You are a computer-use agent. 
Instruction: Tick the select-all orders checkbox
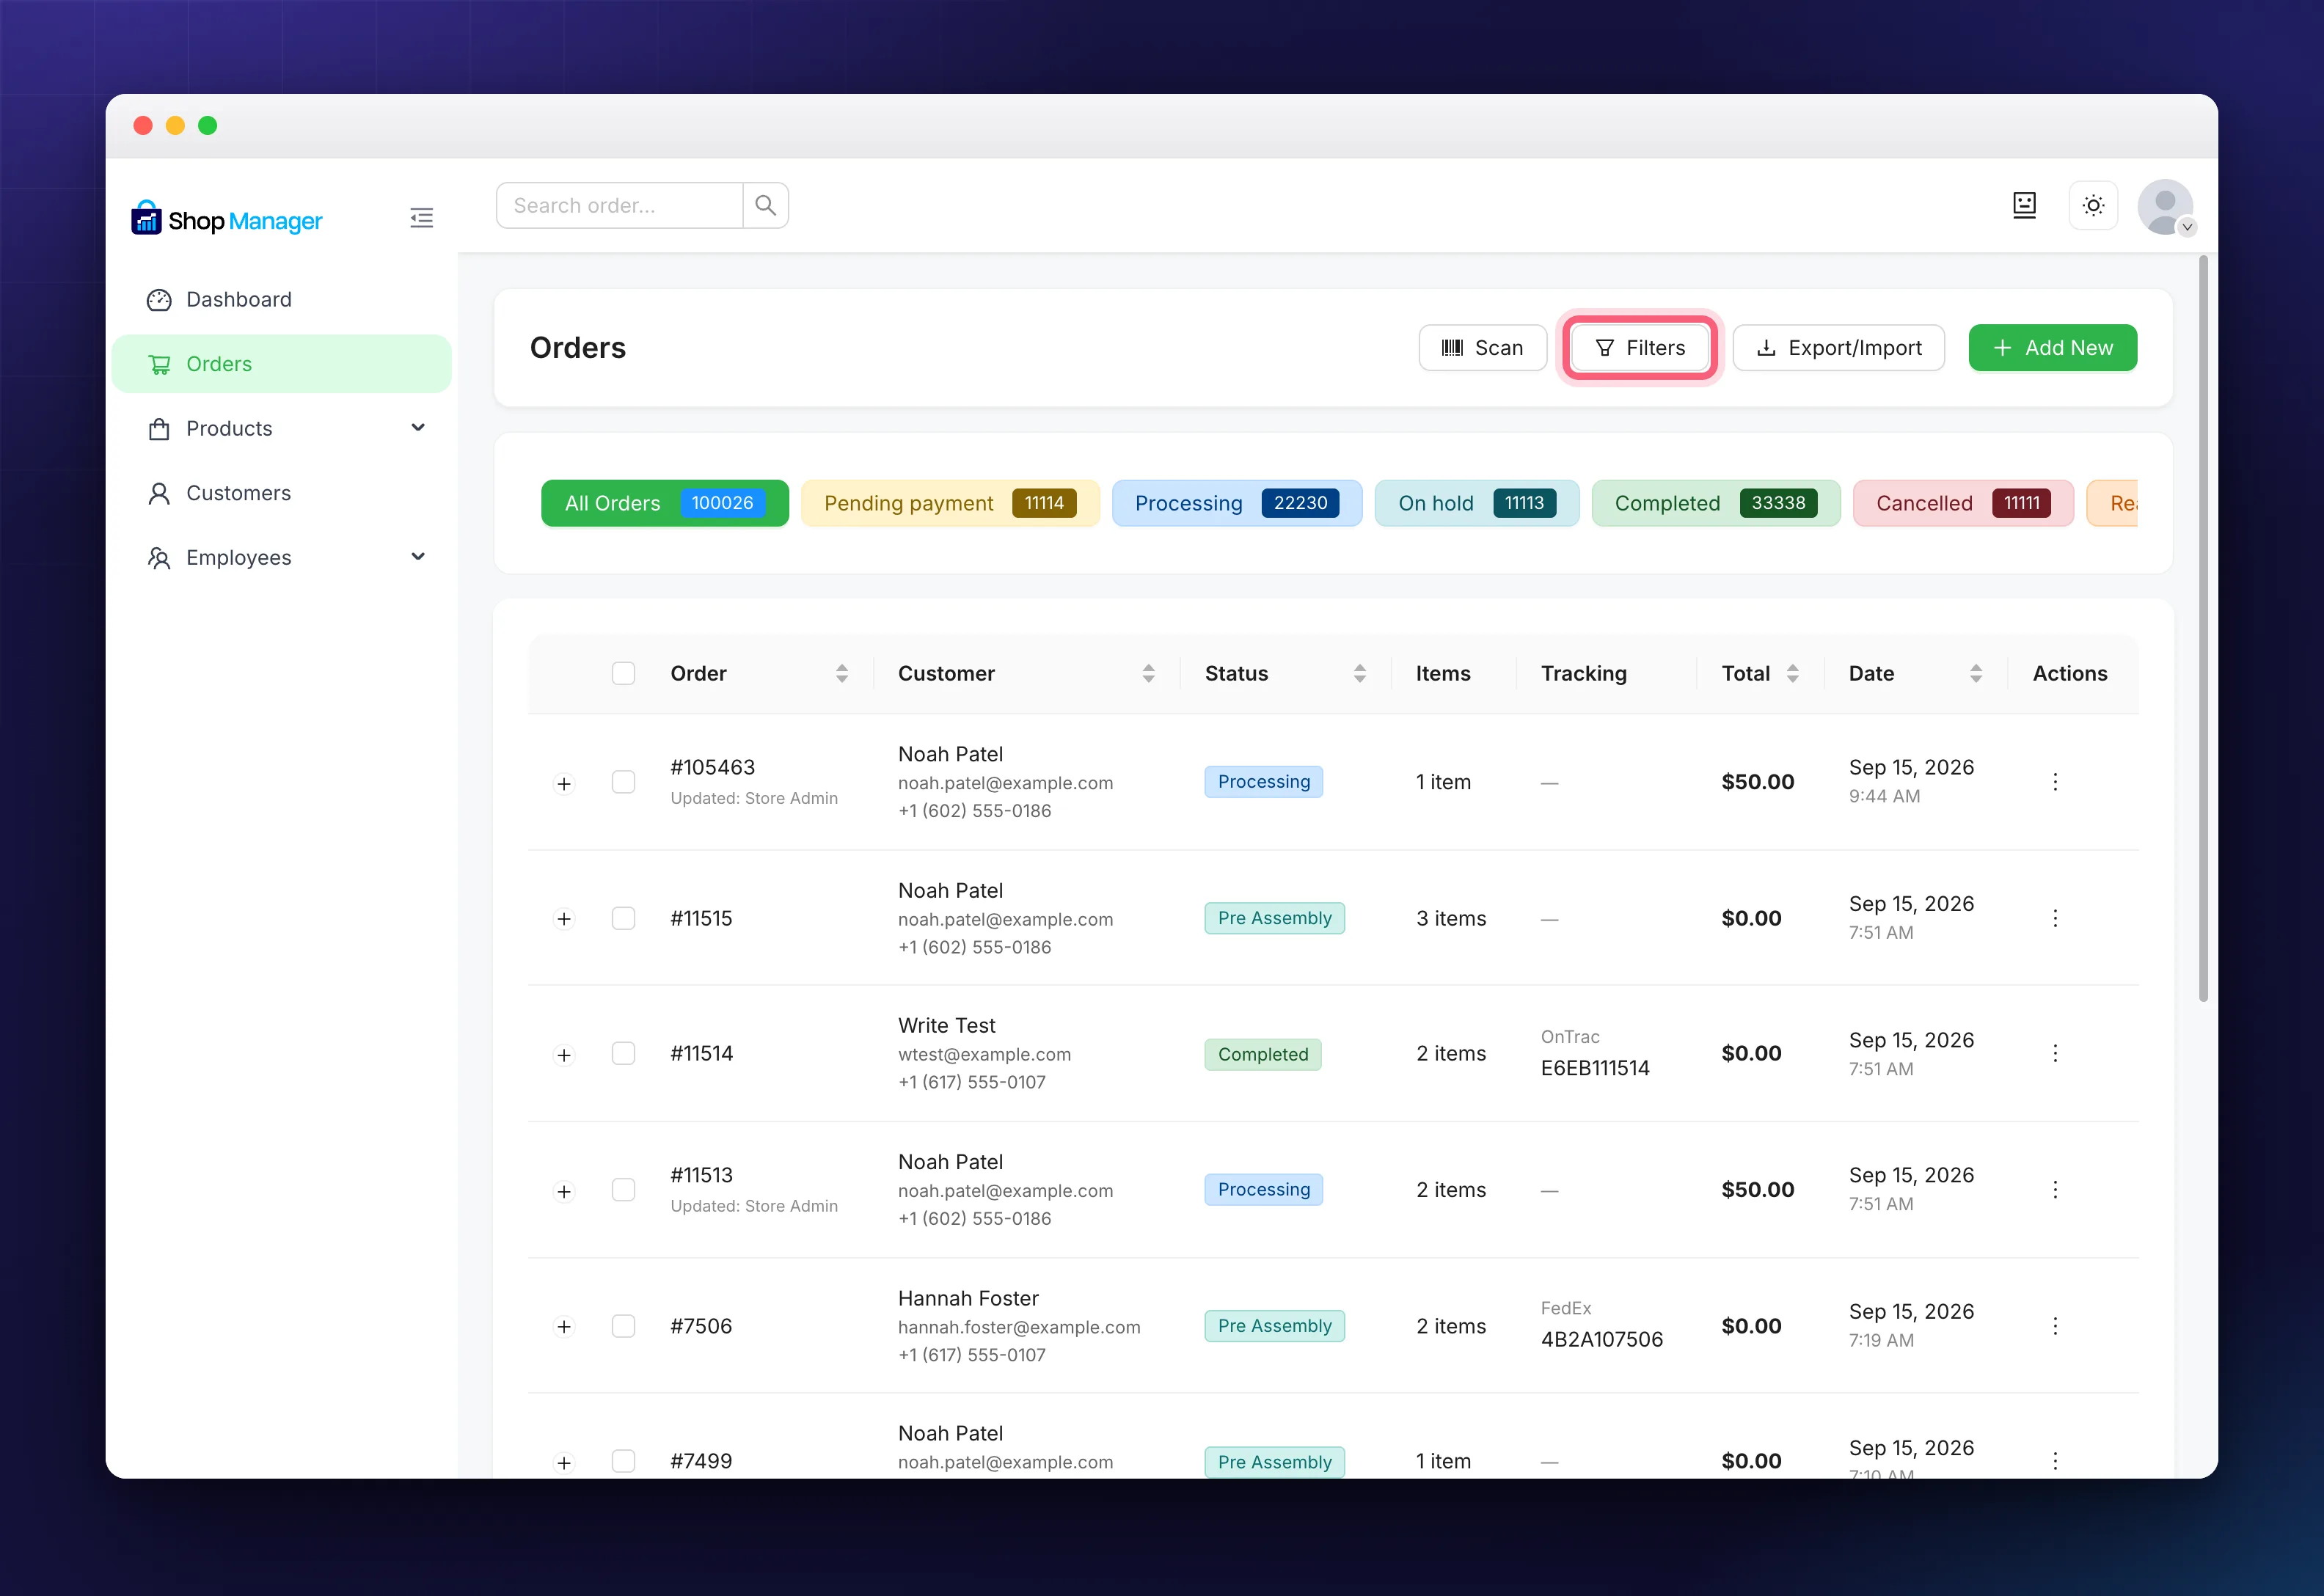623,673
